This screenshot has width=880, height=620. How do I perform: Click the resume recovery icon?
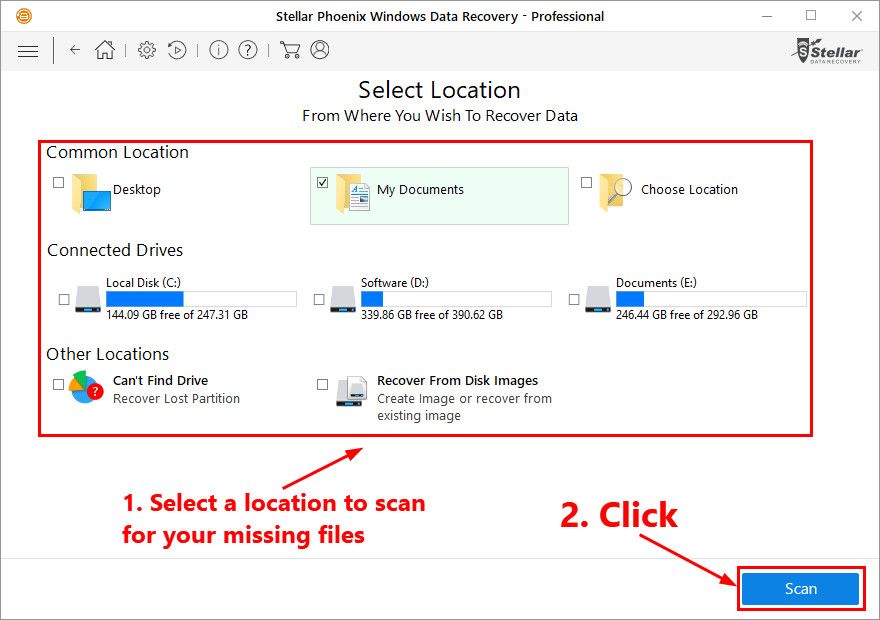pos(177,50)
